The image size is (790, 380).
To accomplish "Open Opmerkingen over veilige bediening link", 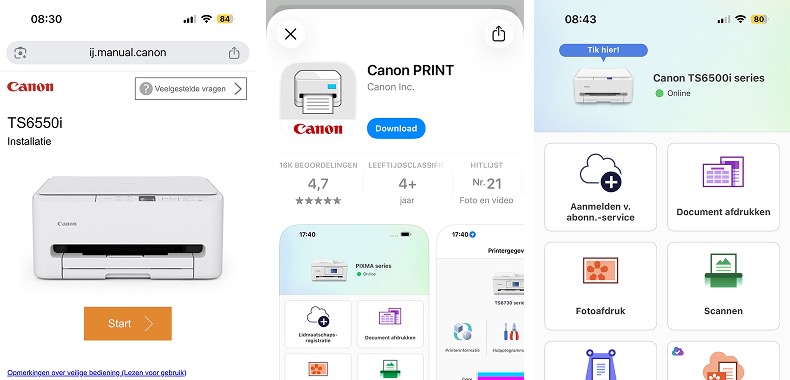I will (97, 373).
